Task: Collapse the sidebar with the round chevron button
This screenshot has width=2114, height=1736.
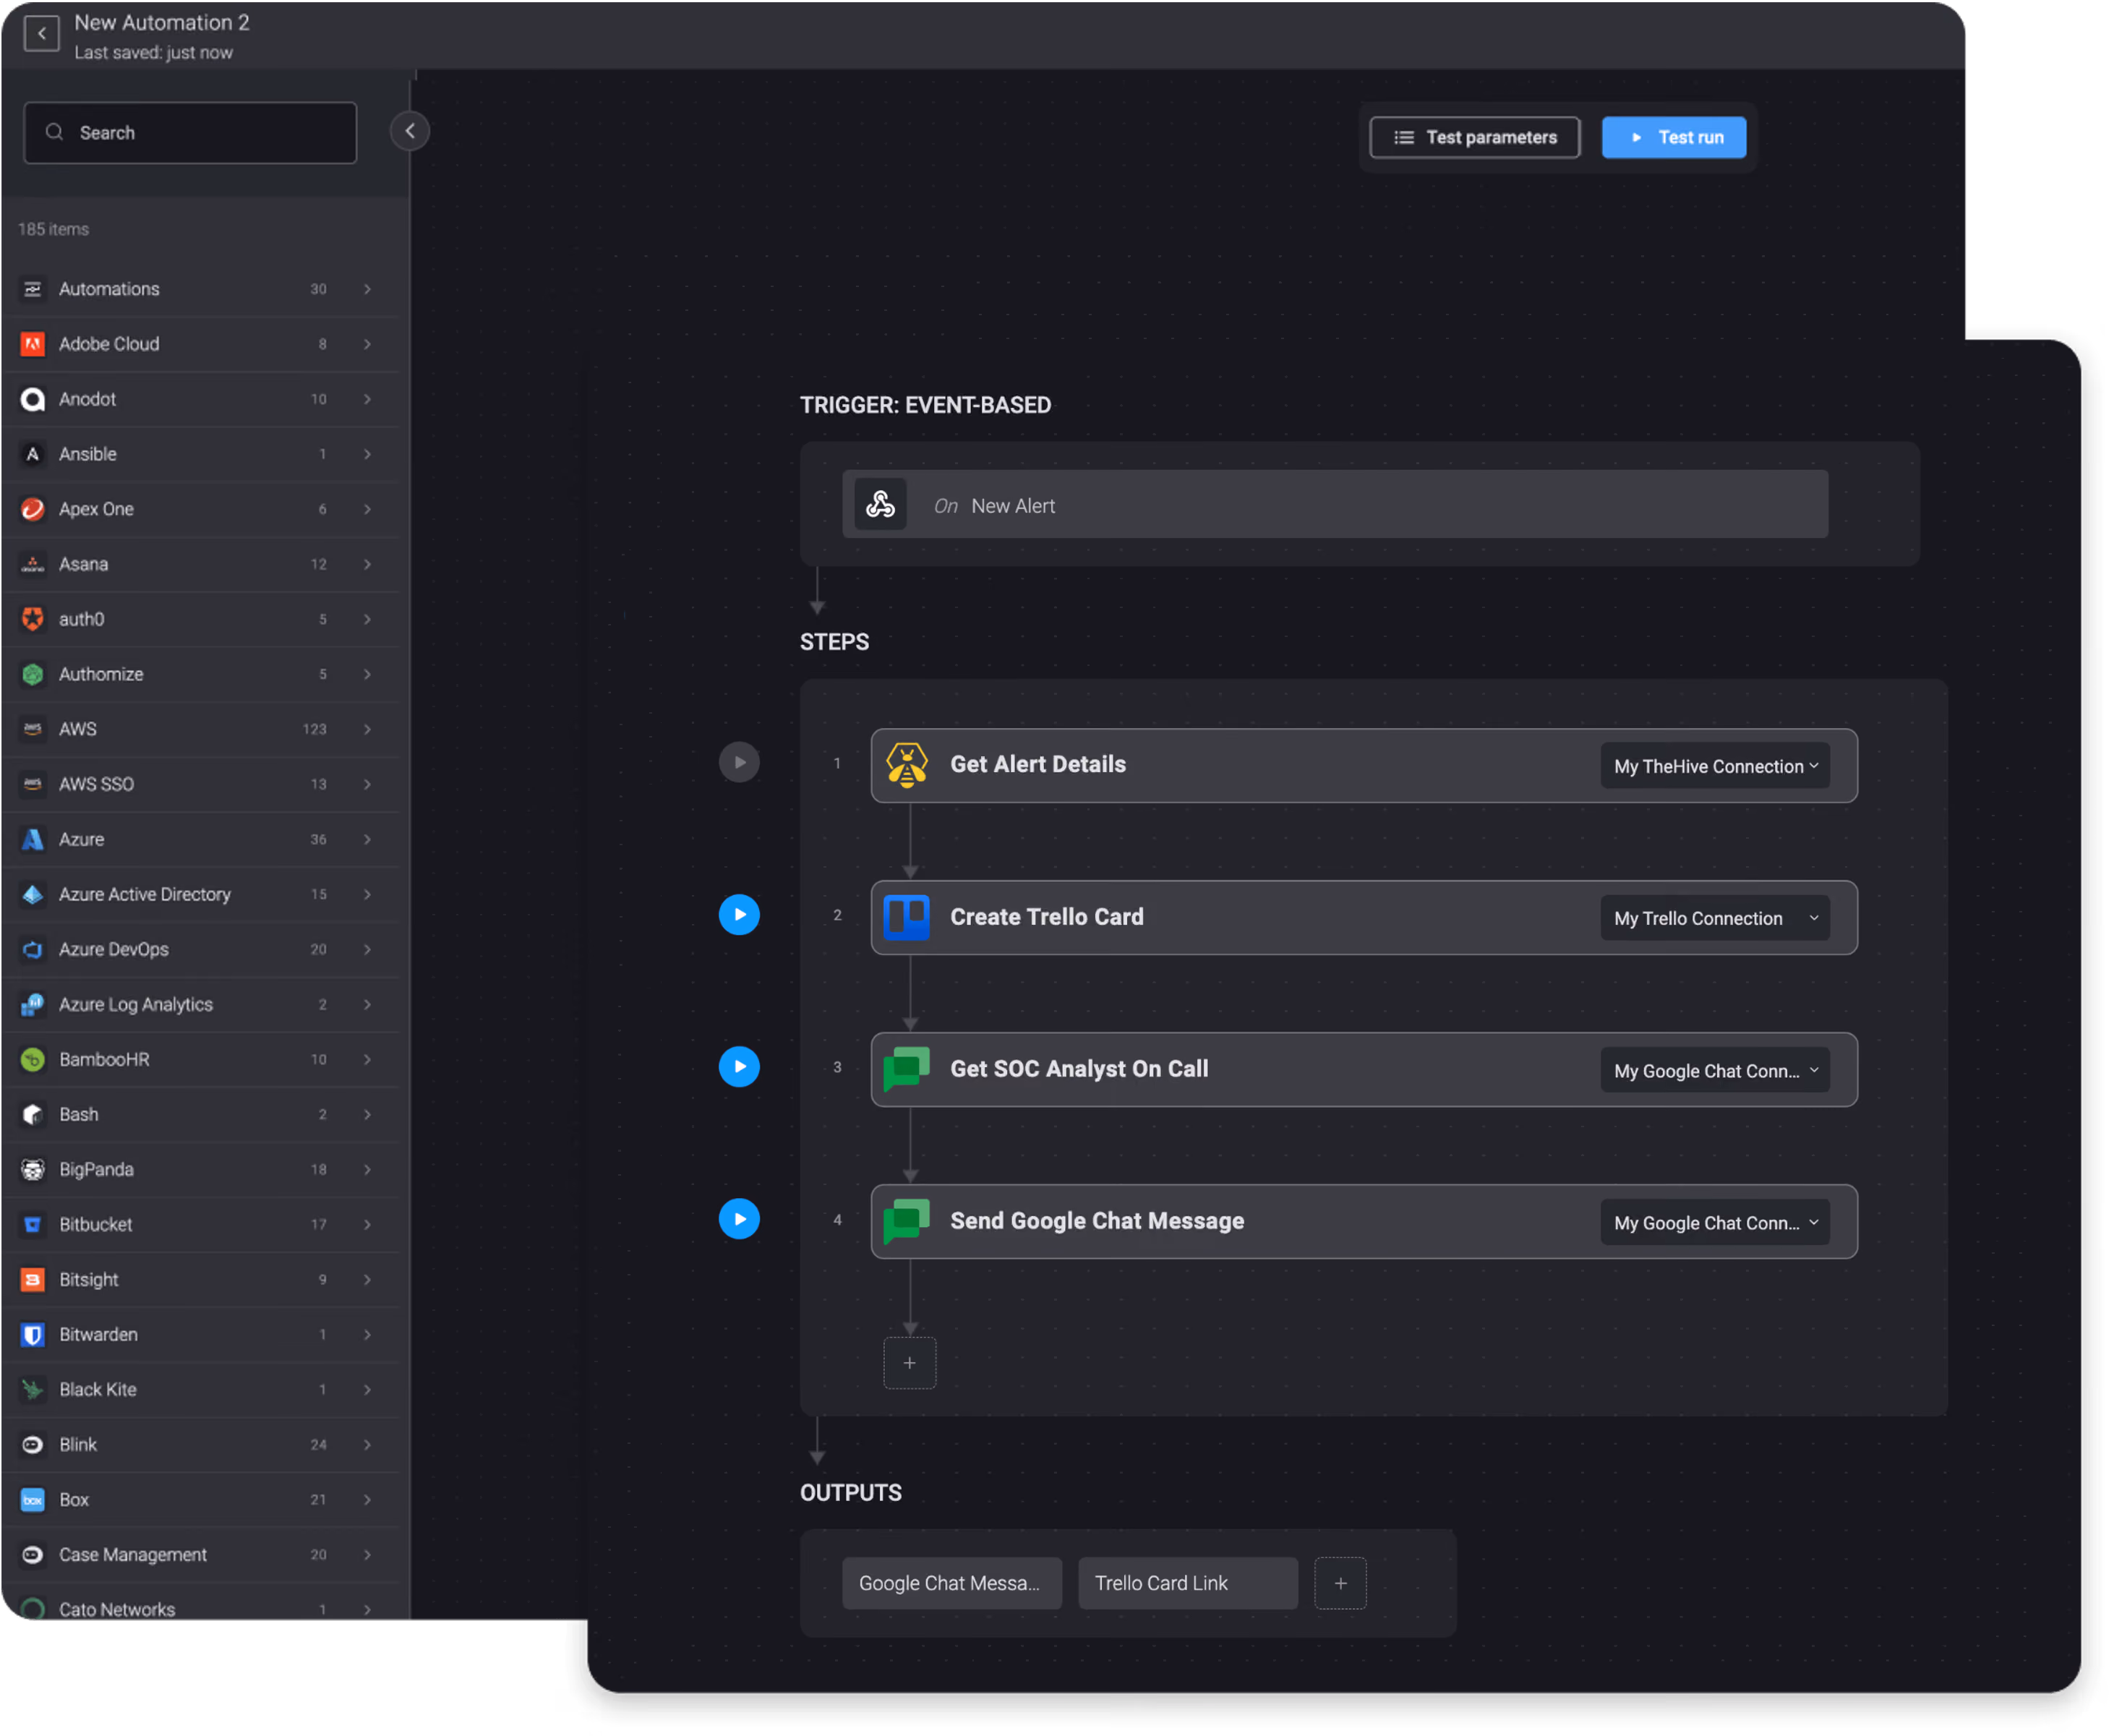Action: (x=410, y=131)
